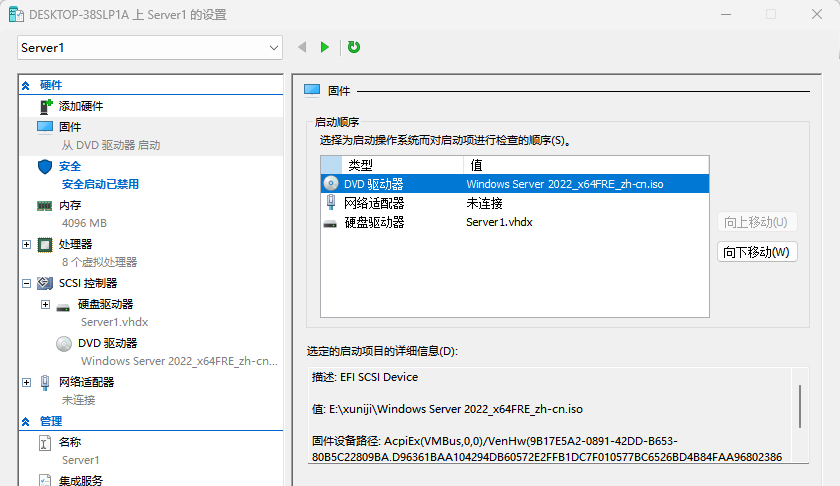Select DVD 驱动器 in the hardware tree
Viewport: 840px width, 486px height.
point(108,343)
